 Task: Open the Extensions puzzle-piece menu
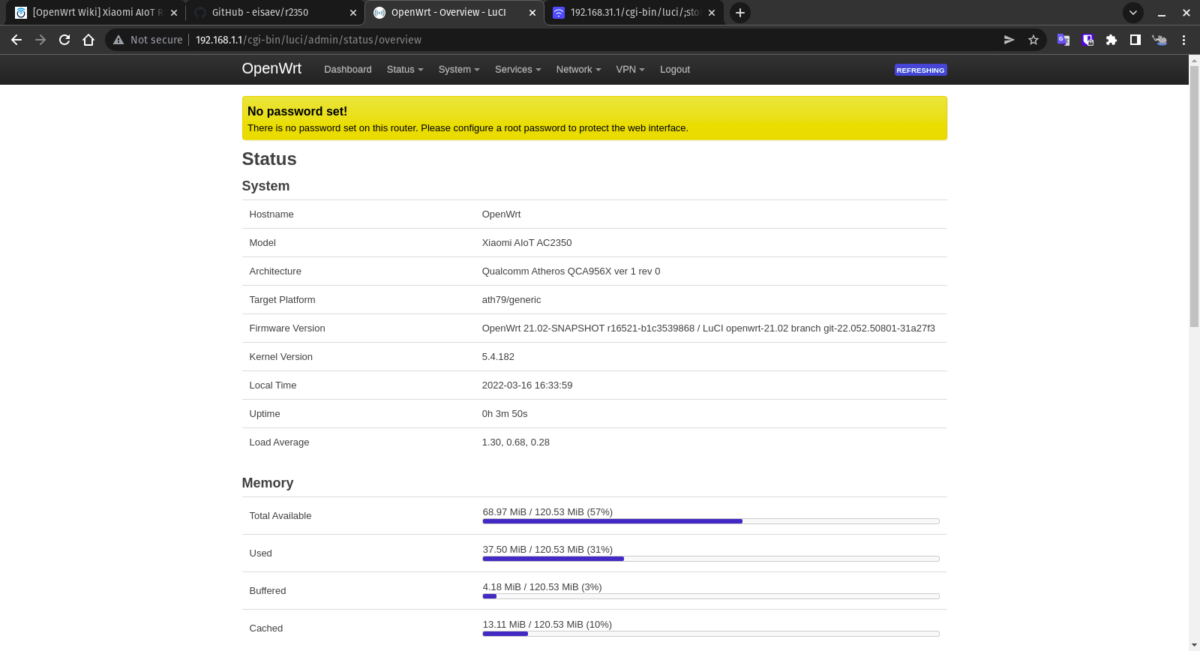click(1111, 40)
